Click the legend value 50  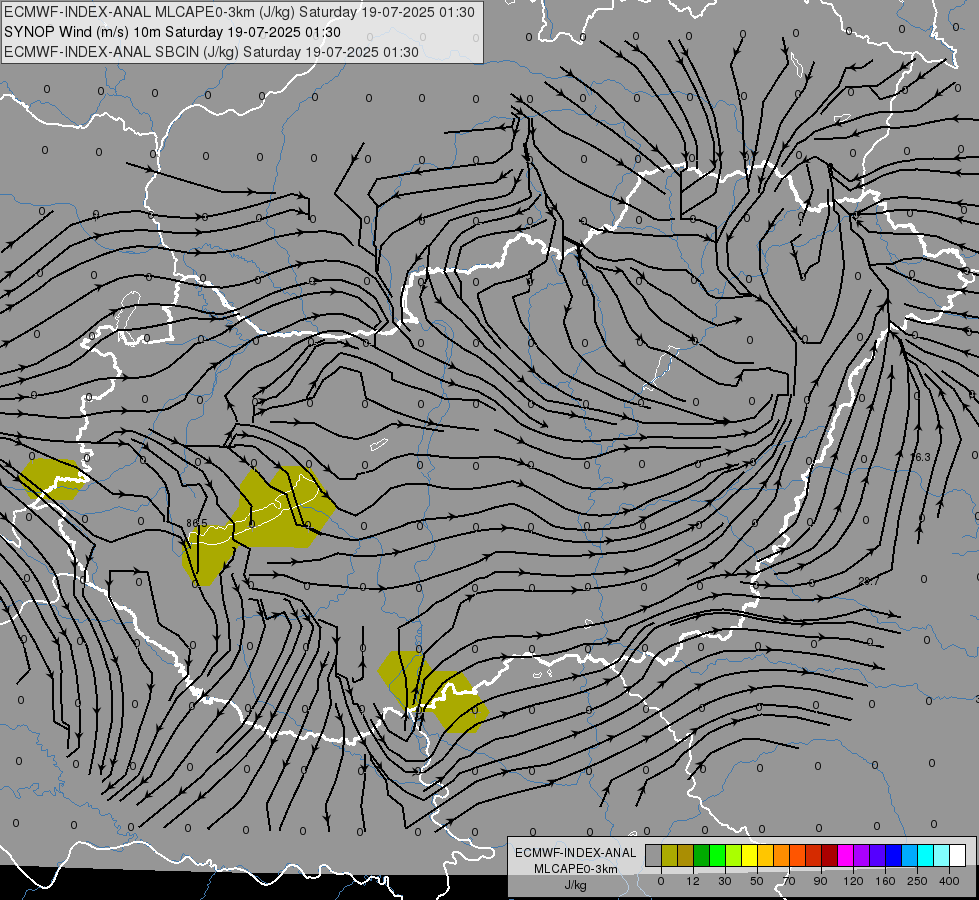click(757, 881)
